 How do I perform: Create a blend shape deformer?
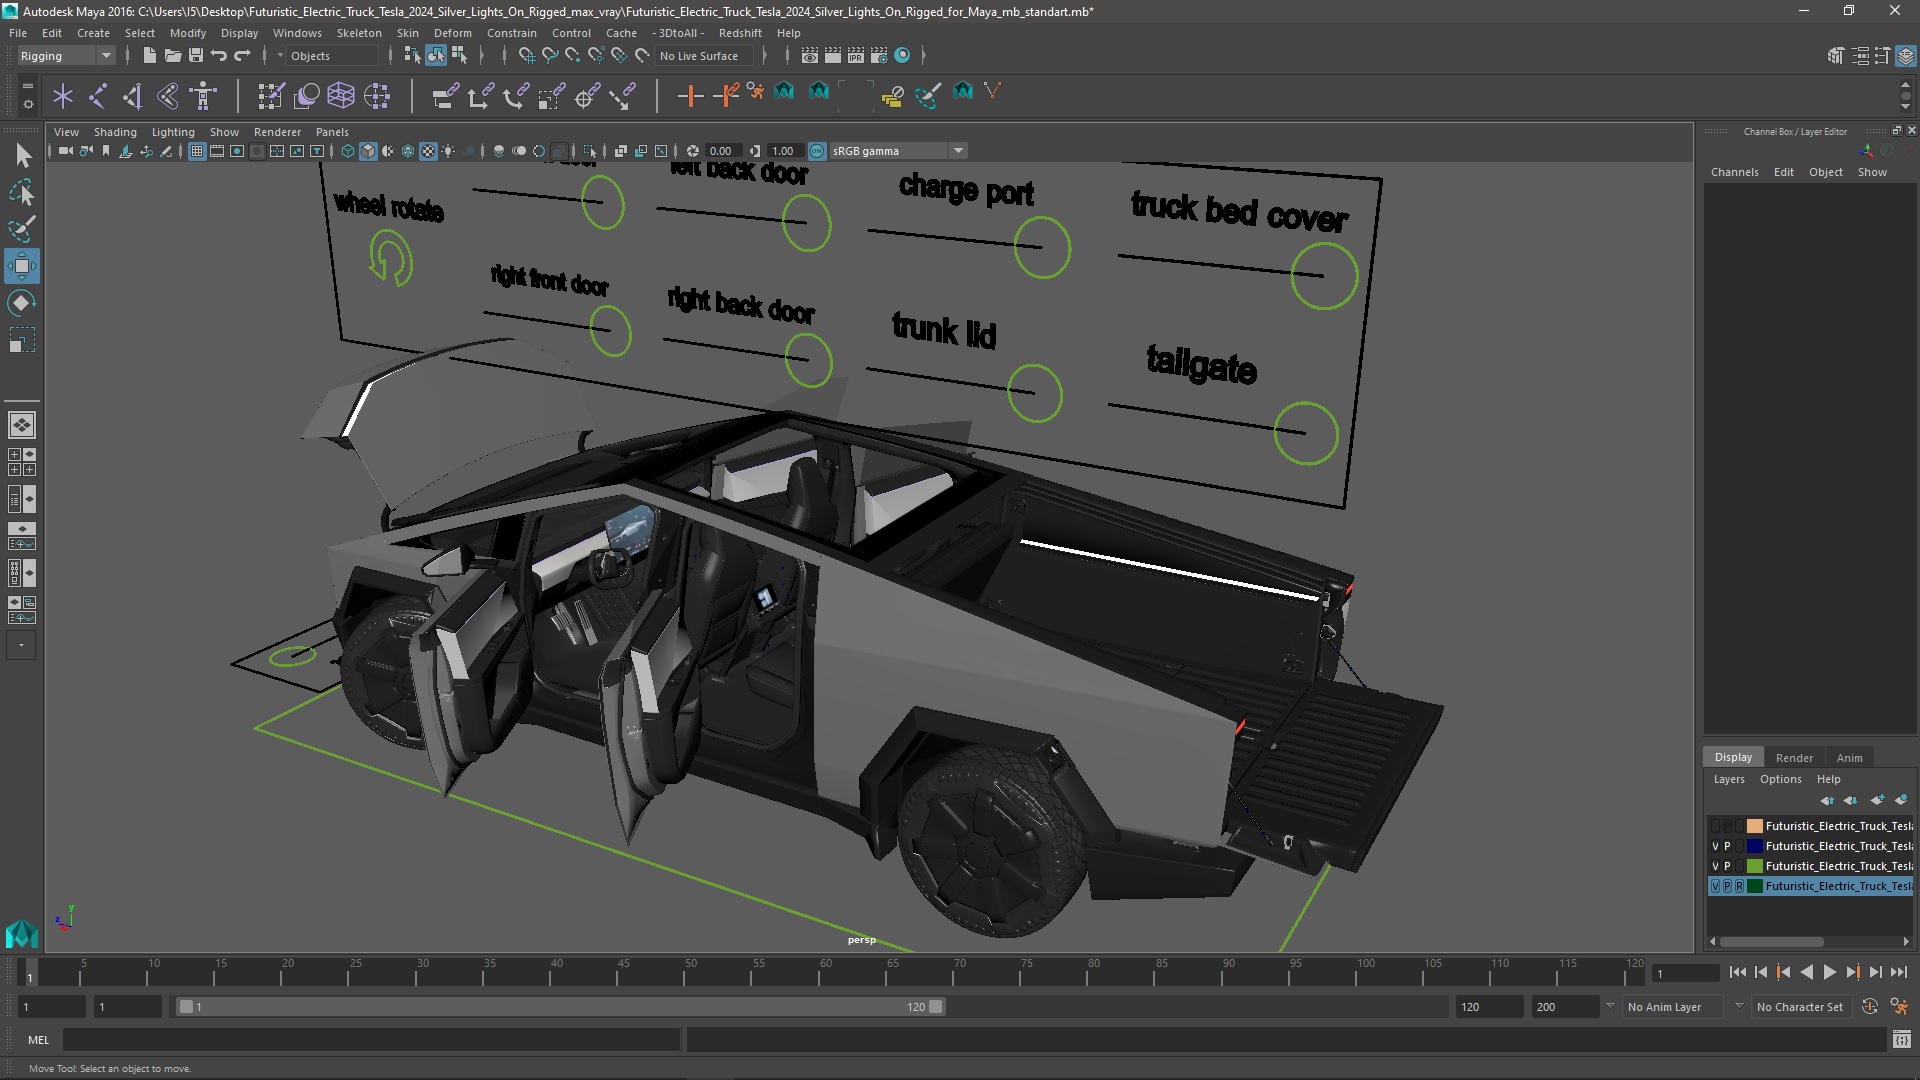tap(307, 96)
